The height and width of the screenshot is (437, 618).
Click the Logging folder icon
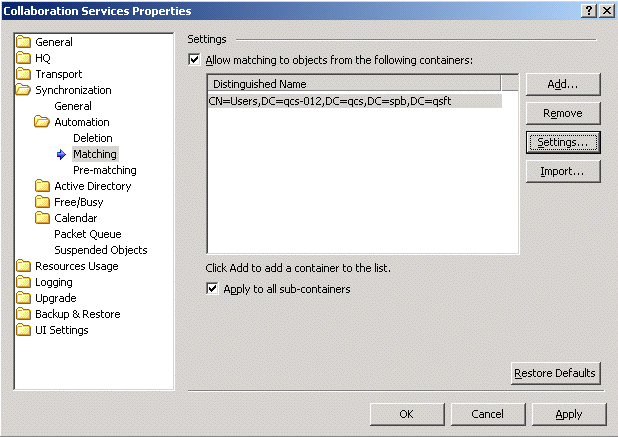[x=24, y=282]
